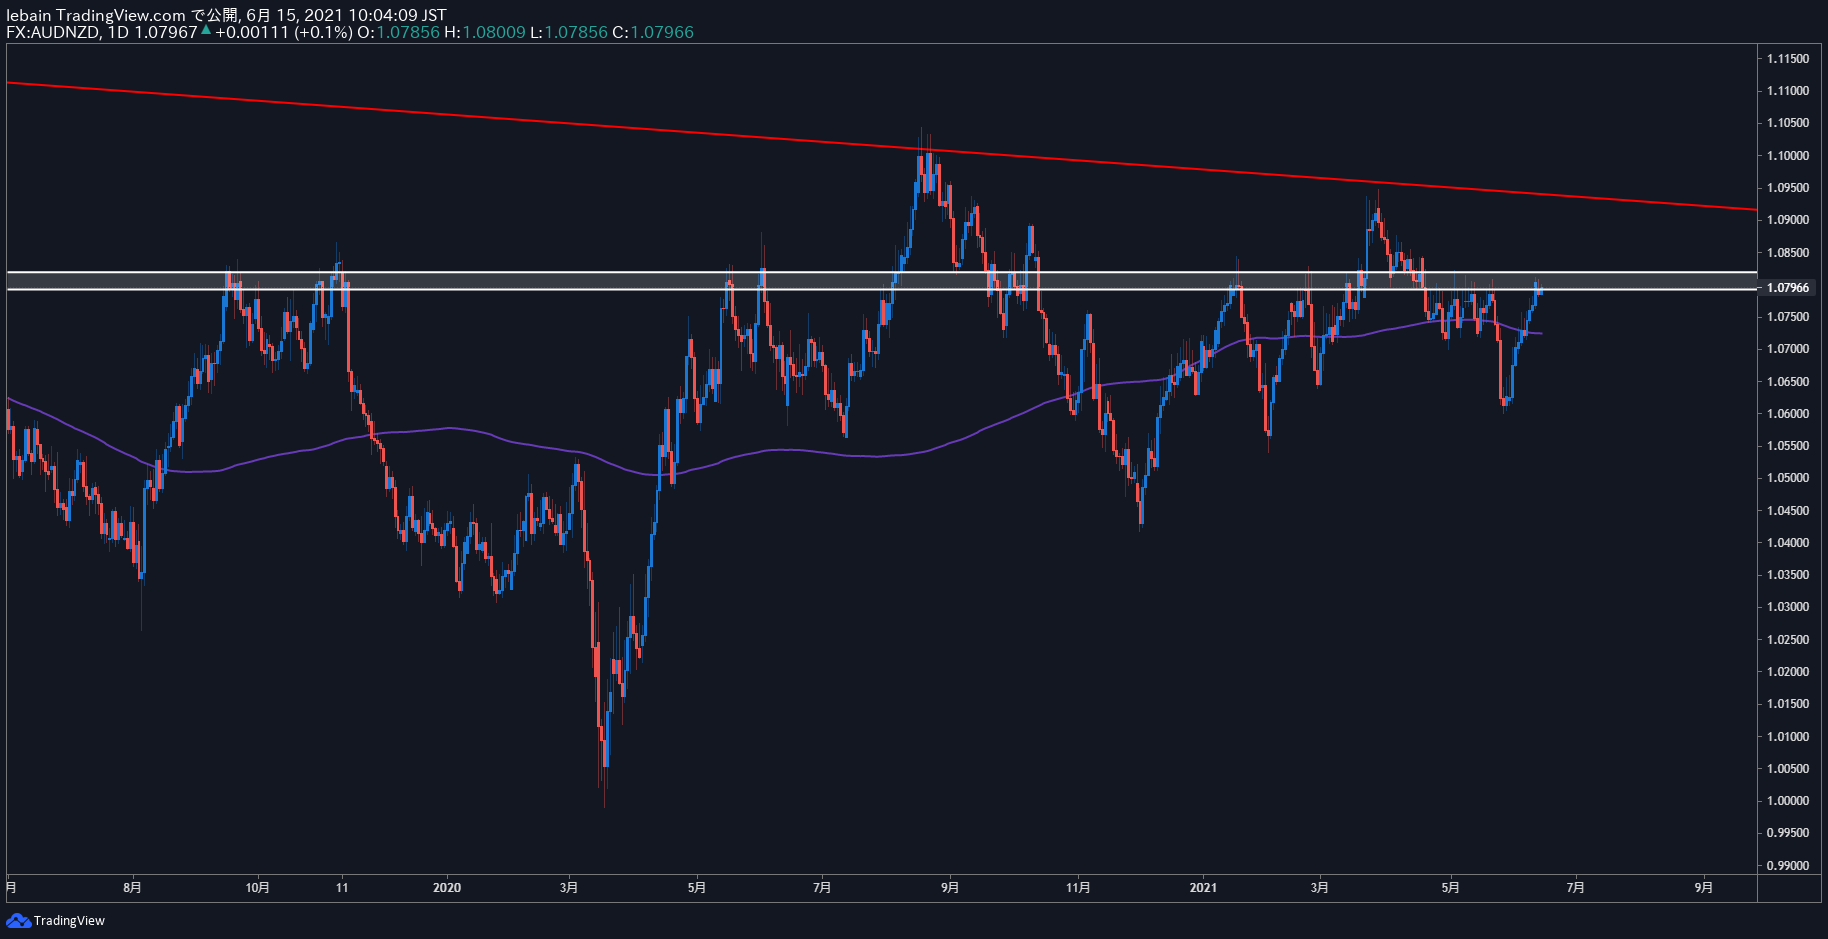The width and height of the screenshot is (1828, 939).
Task: Click the 1.10000 price axis label
Action: click(1788, 156)
